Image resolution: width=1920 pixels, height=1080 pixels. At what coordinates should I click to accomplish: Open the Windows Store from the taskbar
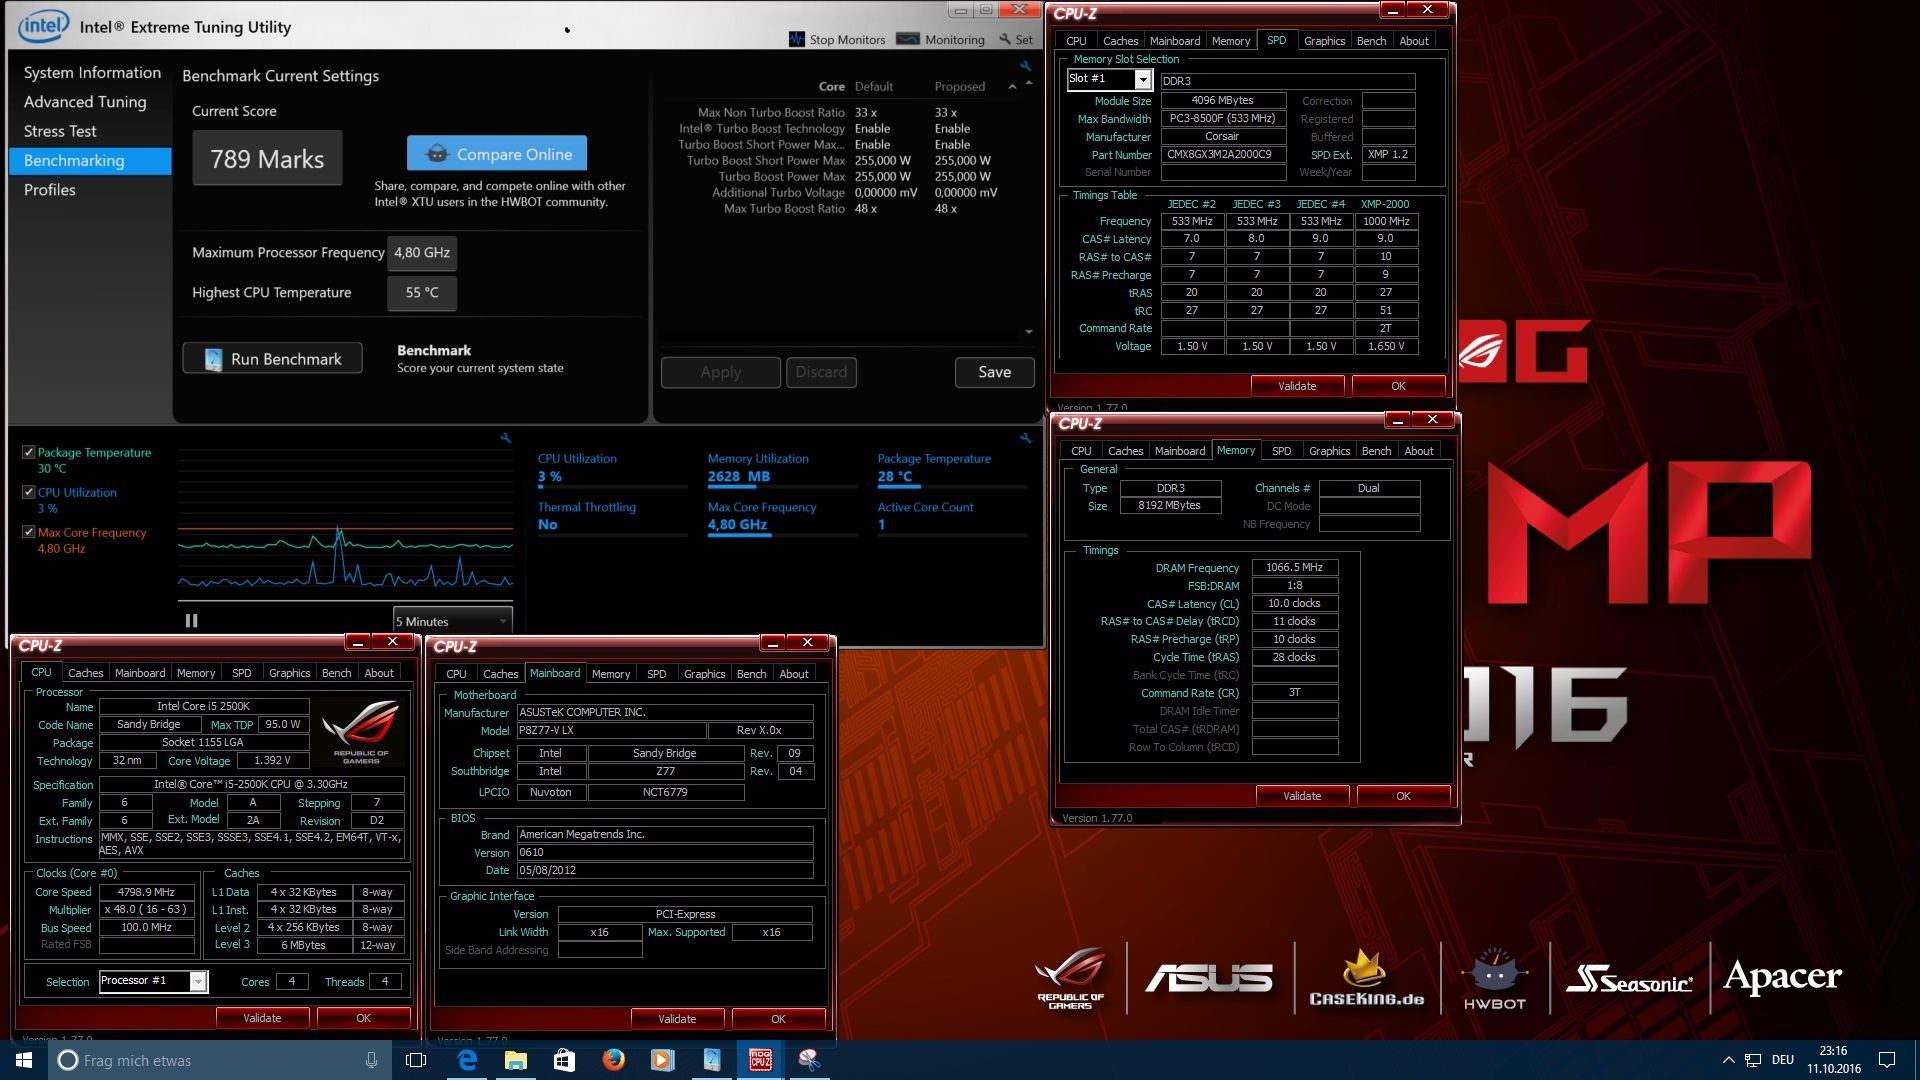564,1060
